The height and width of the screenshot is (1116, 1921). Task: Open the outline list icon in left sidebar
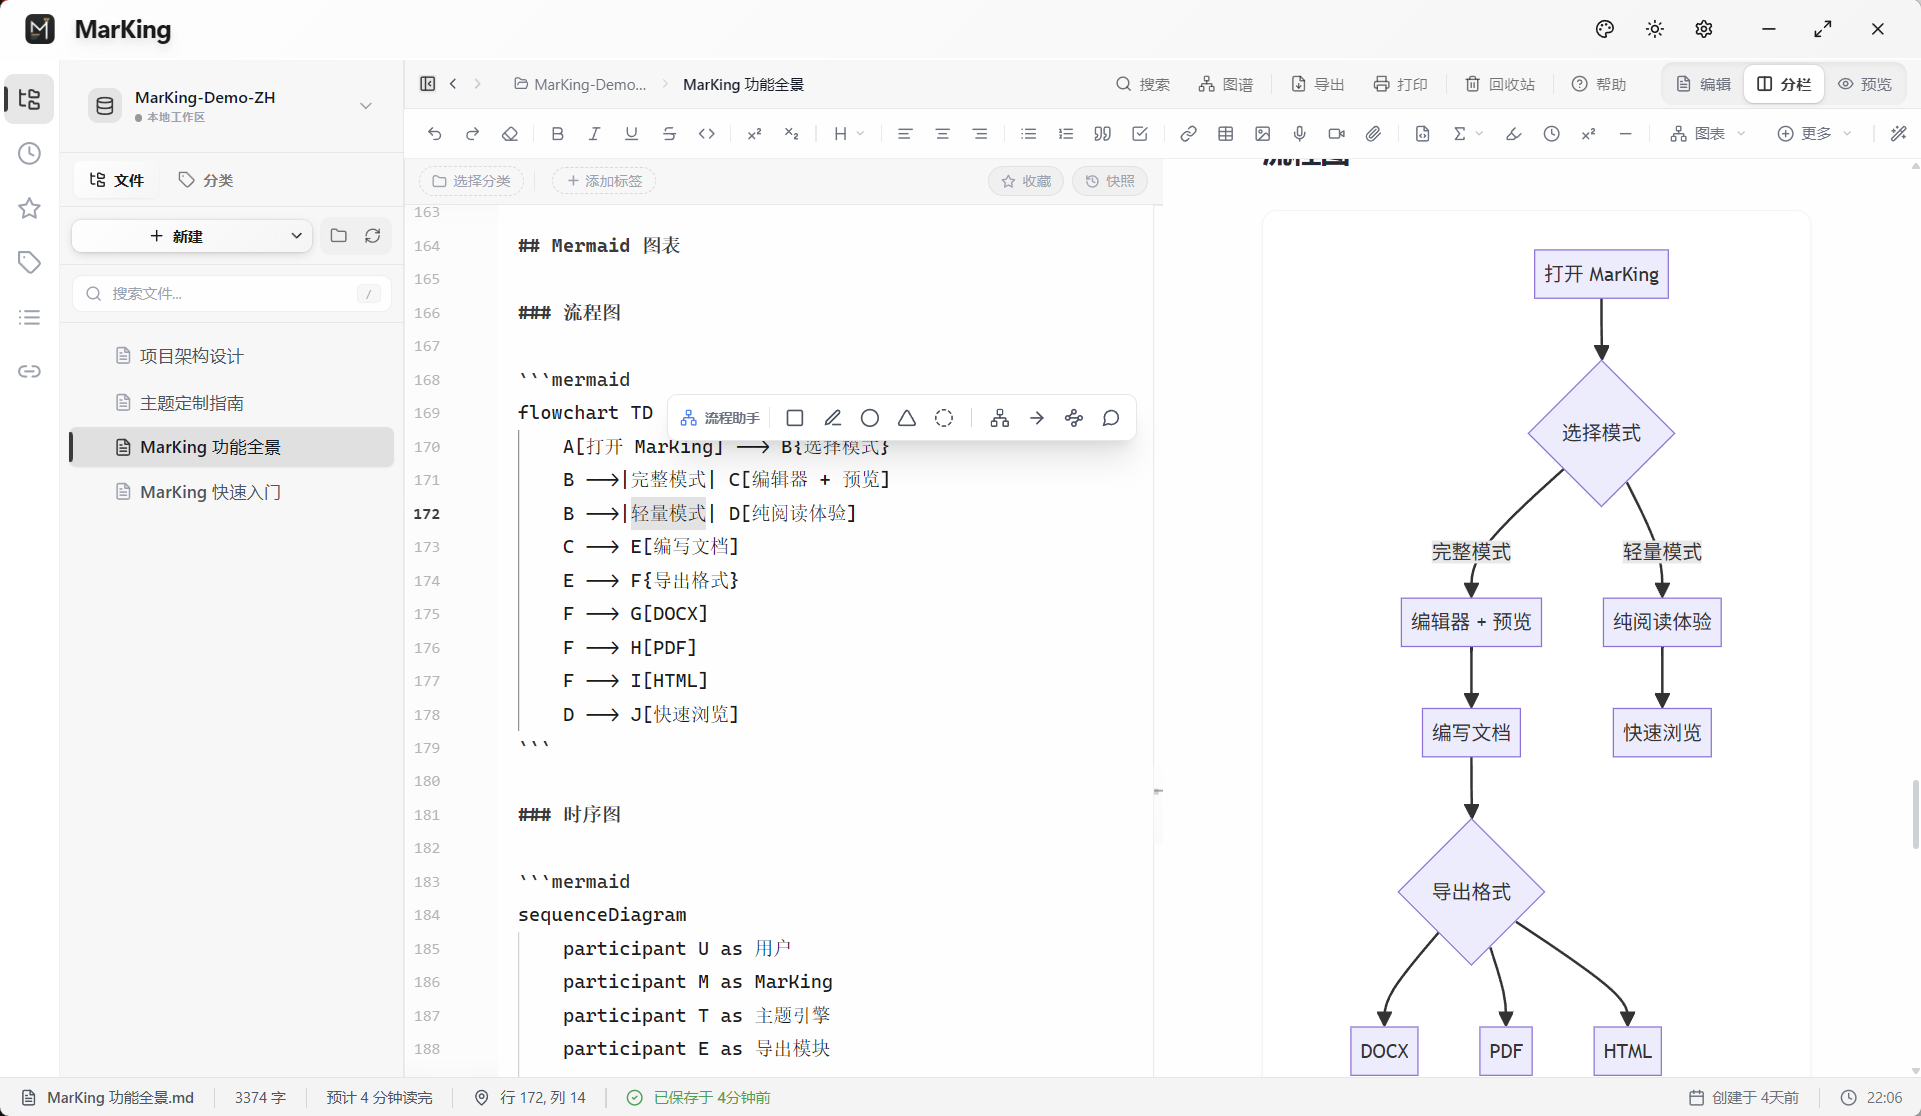(30, 317)
